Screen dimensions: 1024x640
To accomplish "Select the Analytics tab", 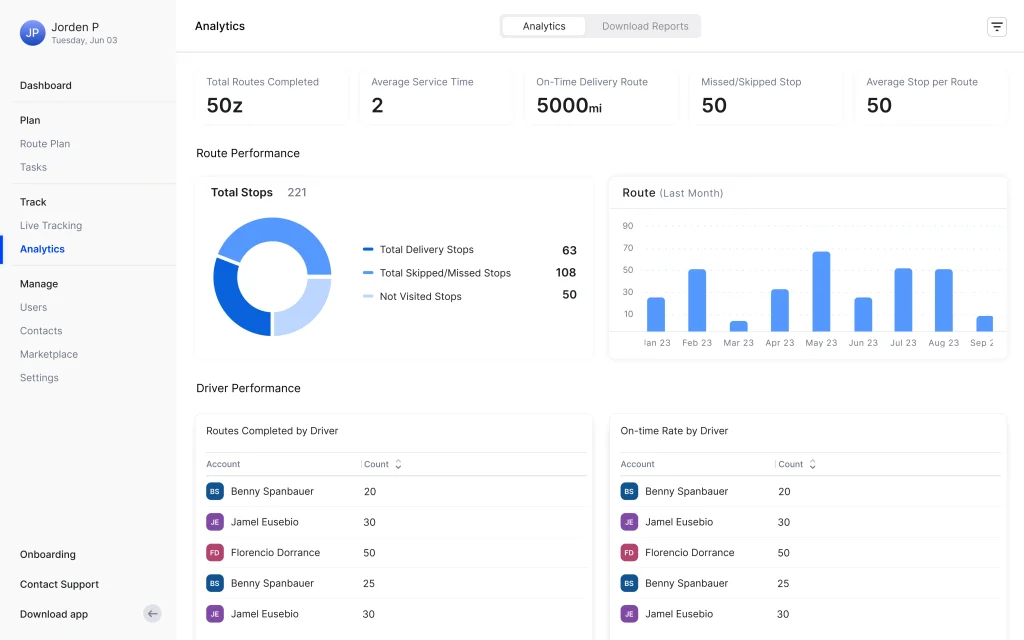I will click(544, 26).
